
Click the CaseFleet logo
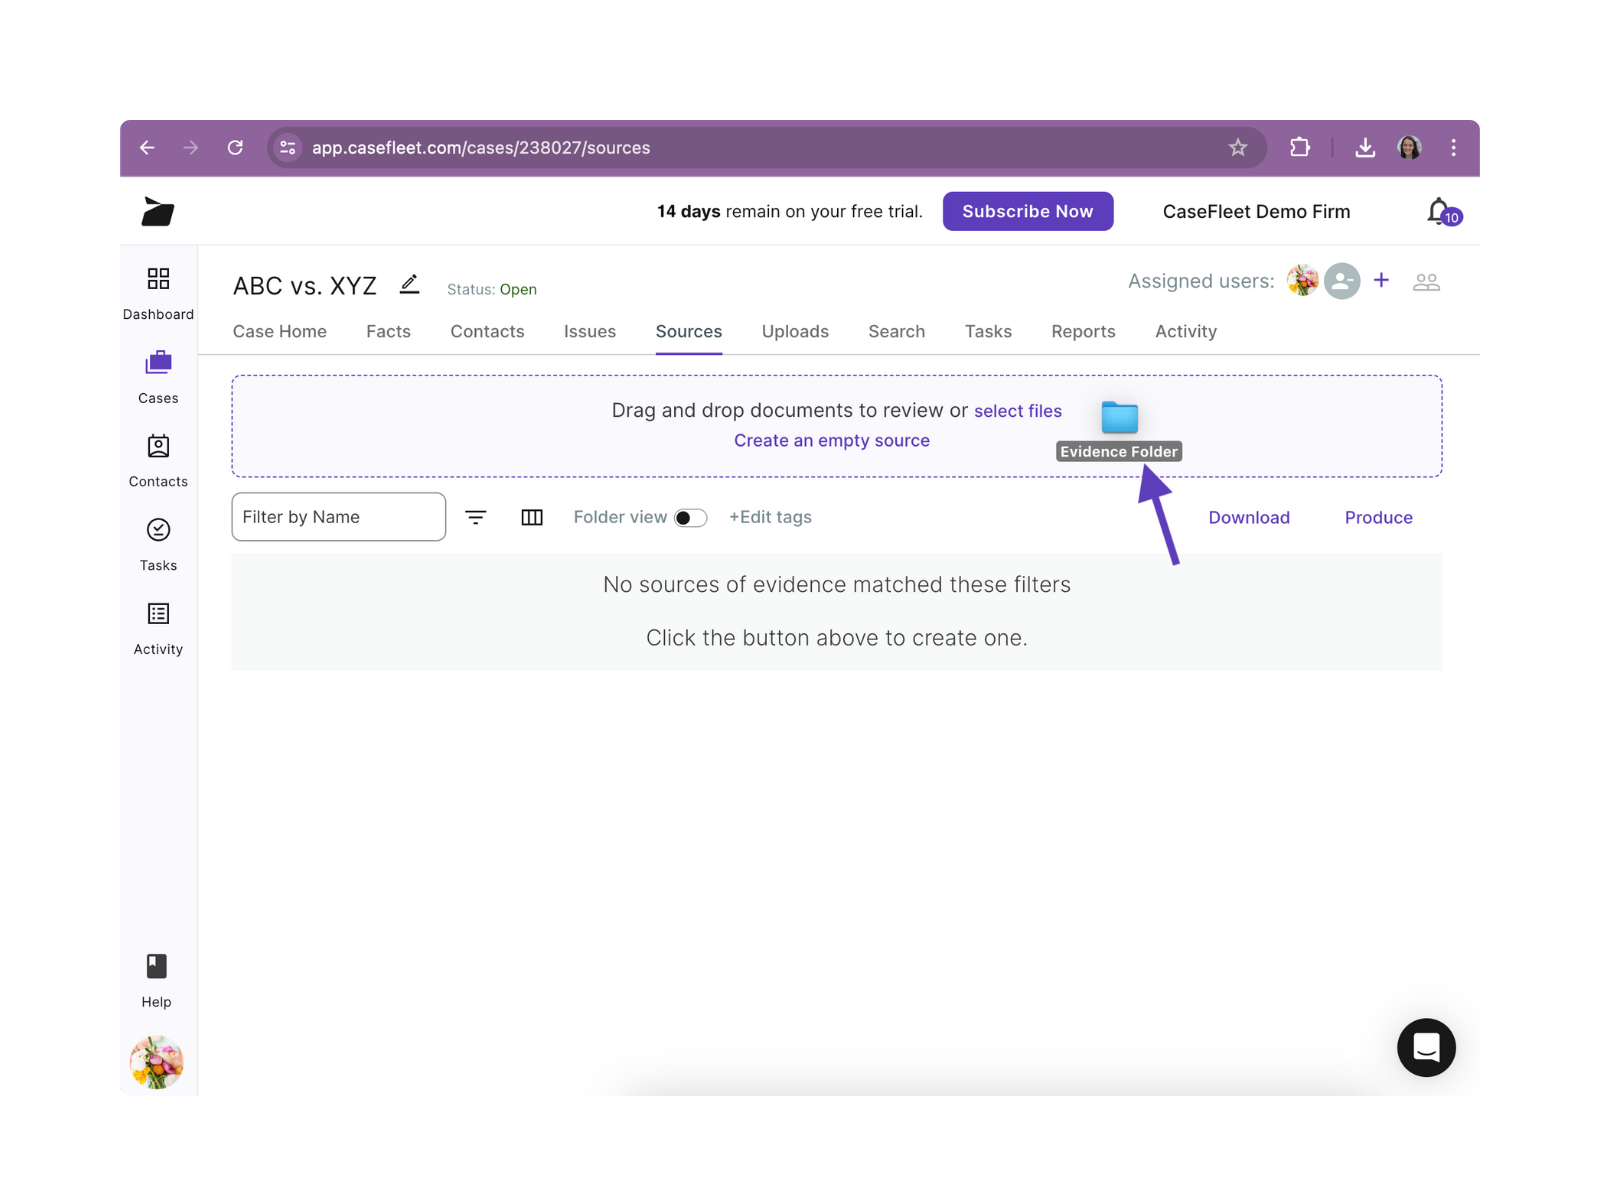(x=158, y=211)
